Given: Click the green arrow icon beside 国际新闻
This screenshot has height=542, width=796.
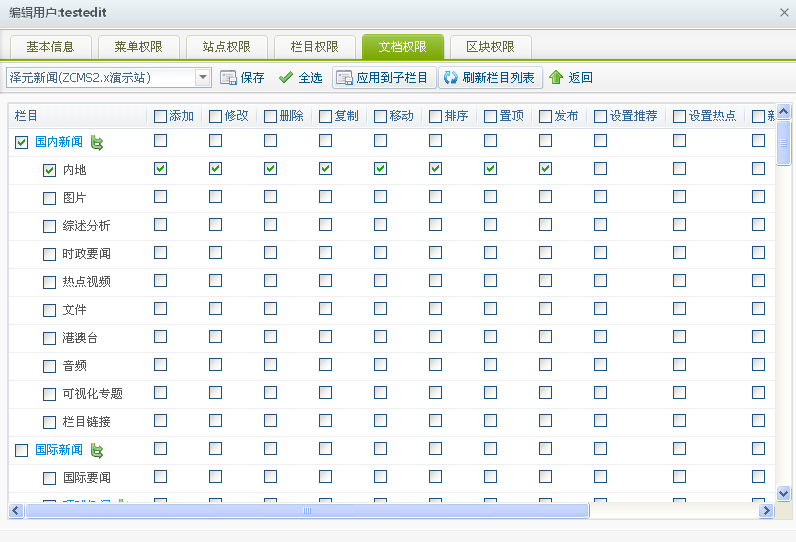Looking at the screenshot, I should tap(98, 450).
